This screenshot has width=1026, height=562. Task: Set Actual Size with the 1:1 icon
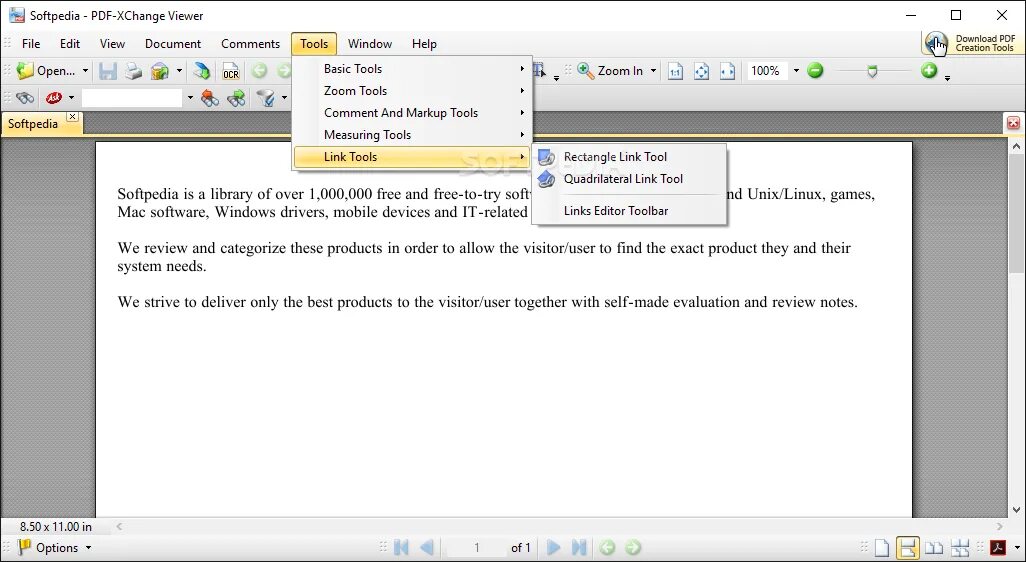pos(675,71)
